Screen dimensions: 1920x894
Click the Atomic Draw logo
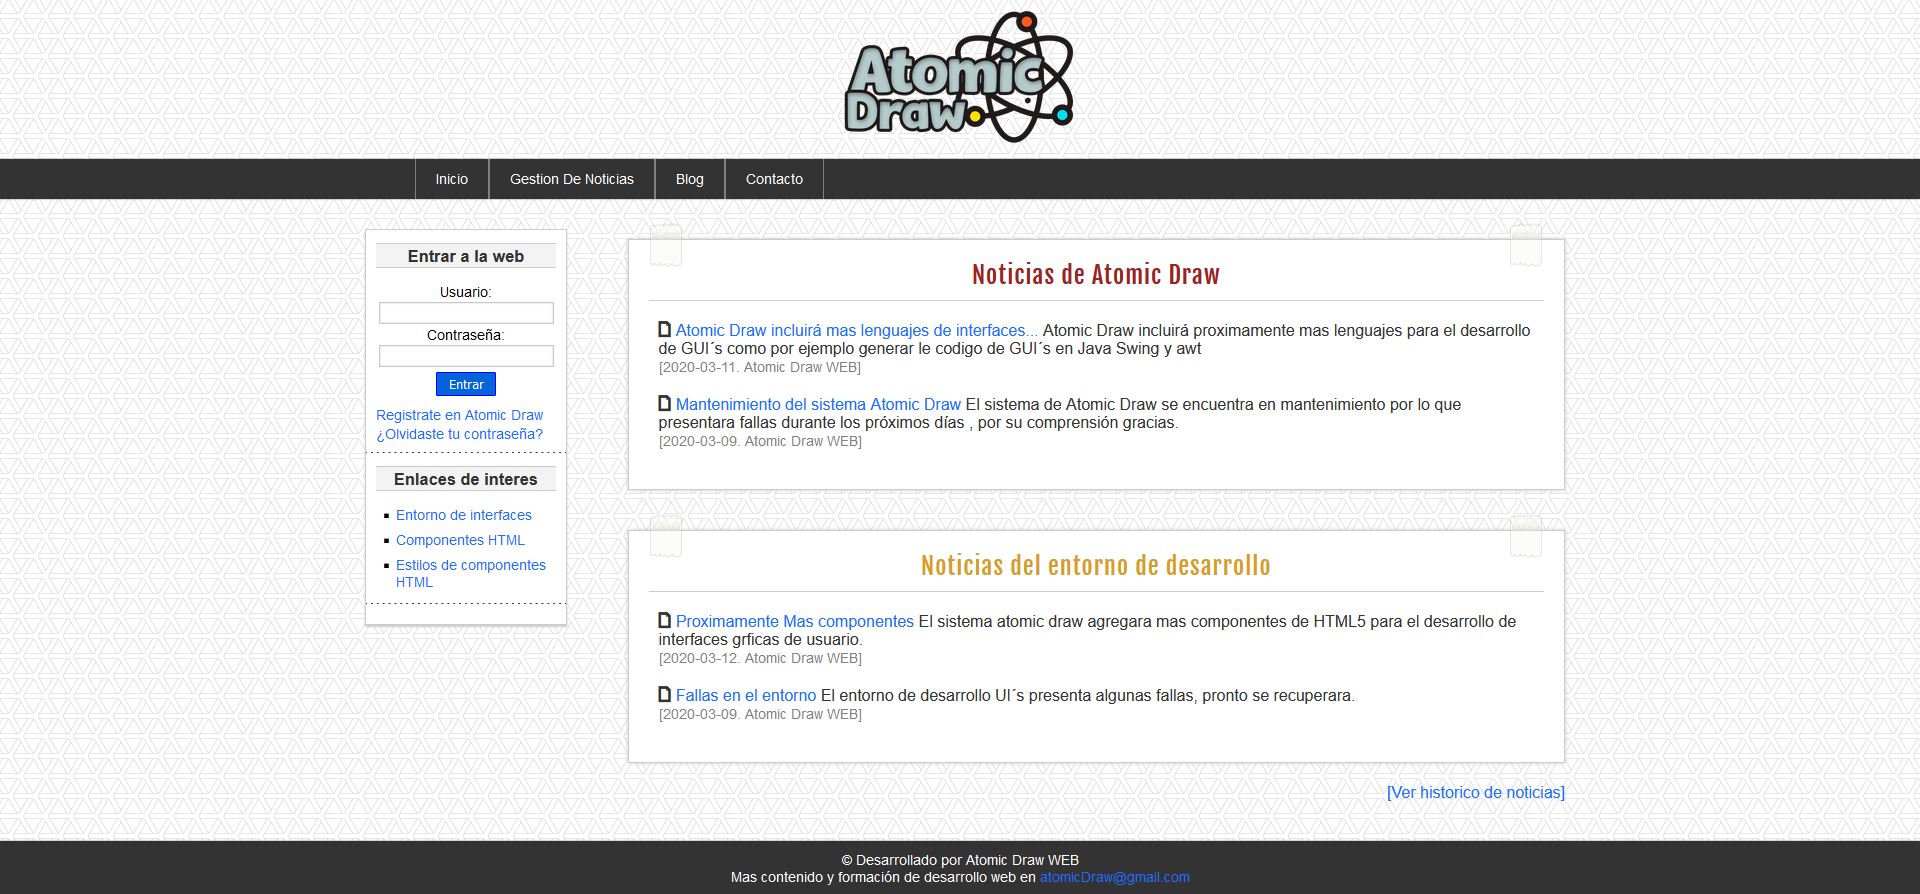[x=959, y=77]
